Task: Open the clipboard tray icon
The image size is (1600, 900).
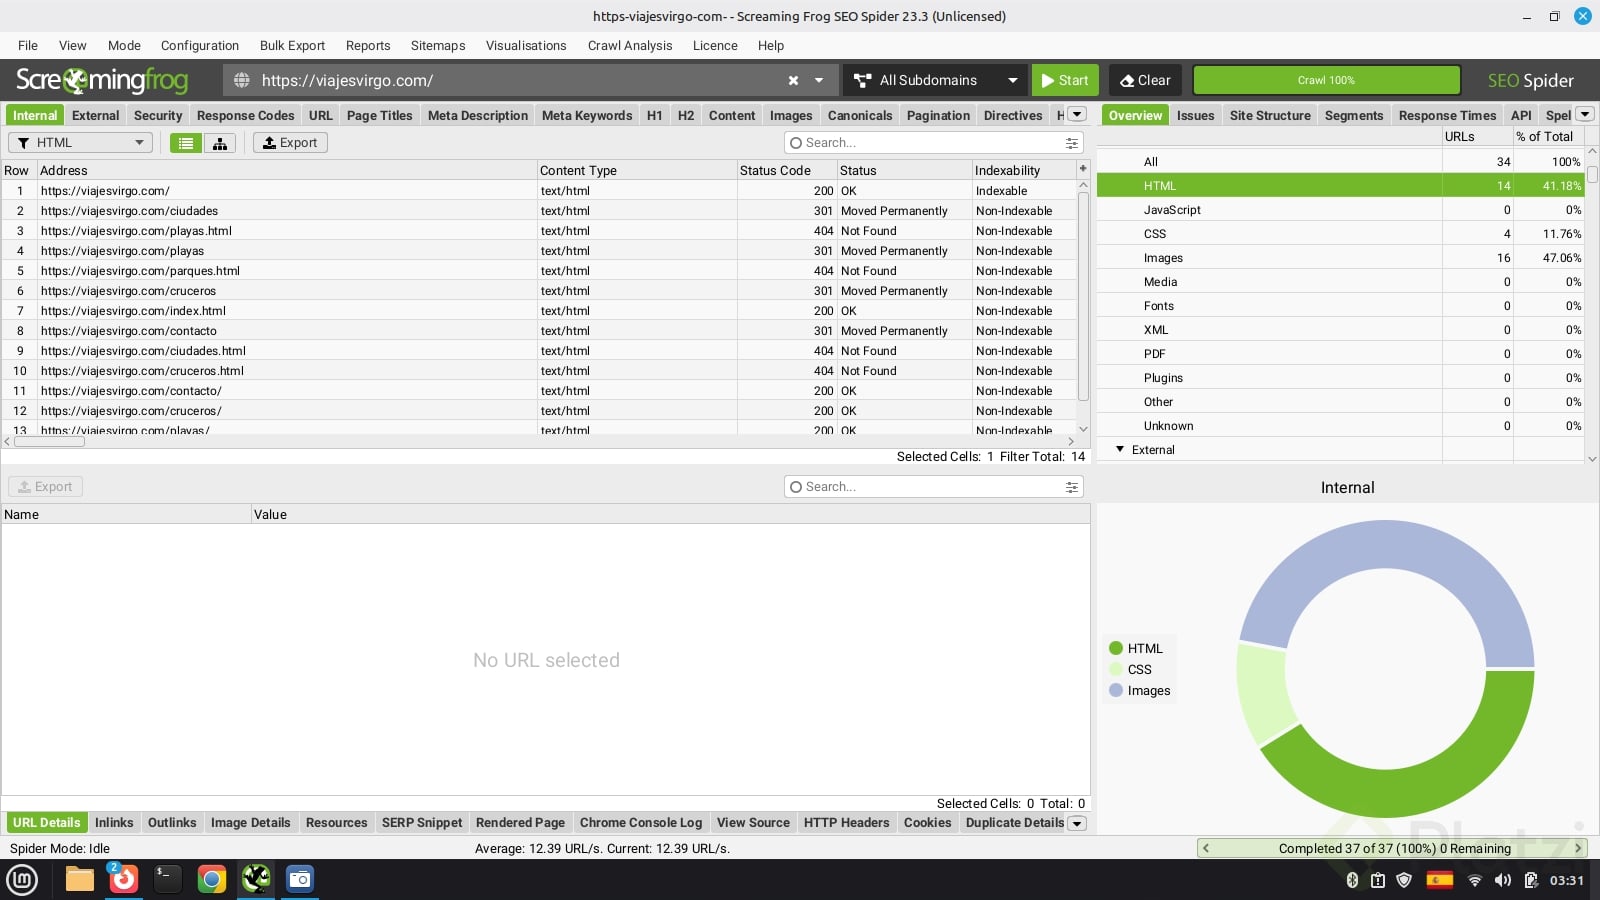Action: (1378, 880)
